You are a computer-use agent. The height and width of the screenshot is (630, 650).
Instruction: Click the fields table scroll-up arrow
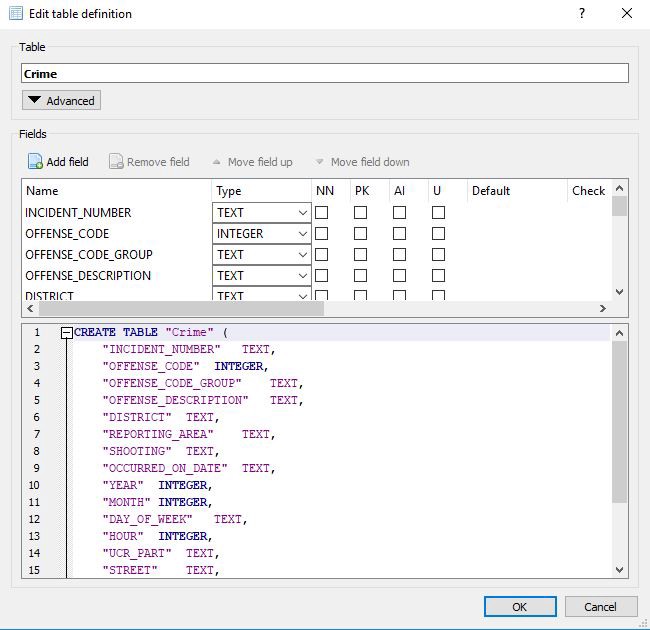[x=619, y=188]
